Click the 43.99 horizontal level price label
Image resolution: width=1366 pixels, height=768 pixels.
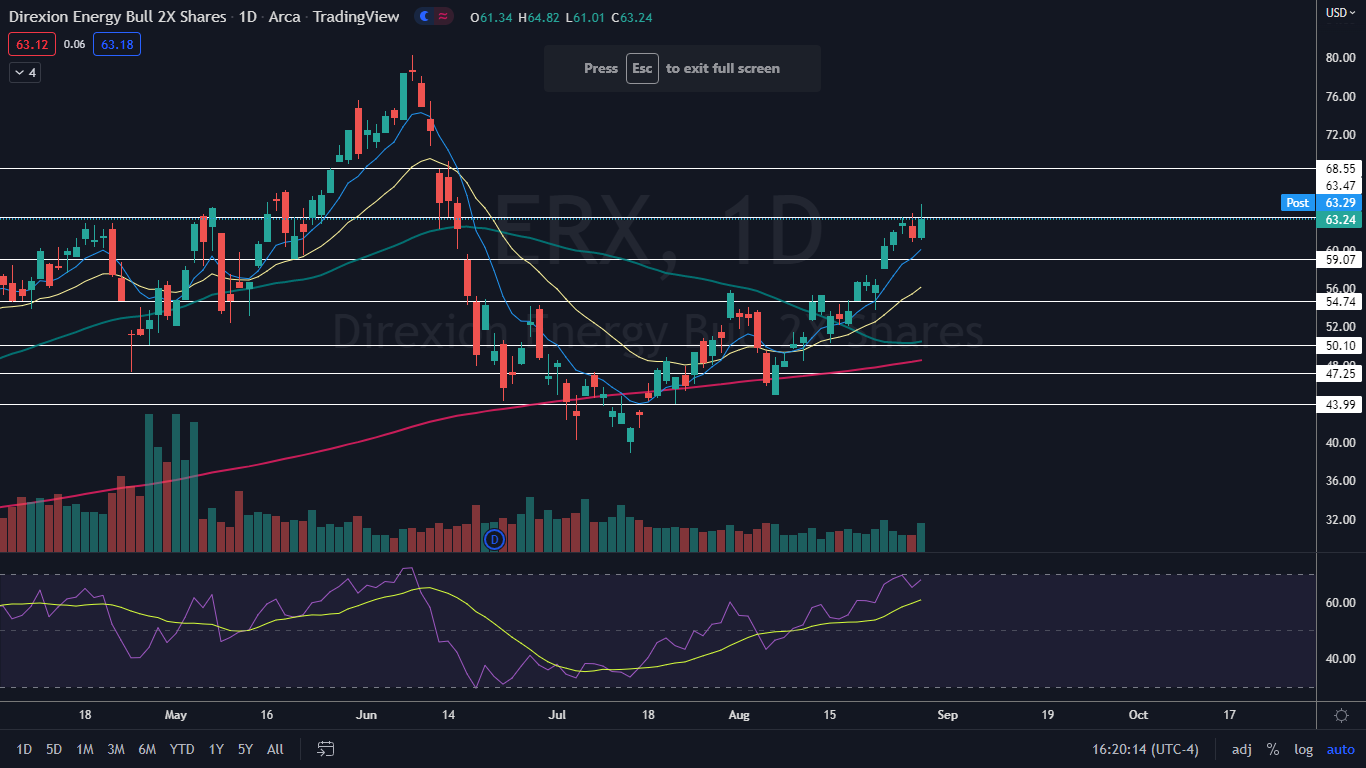(x=1340, y=404)
